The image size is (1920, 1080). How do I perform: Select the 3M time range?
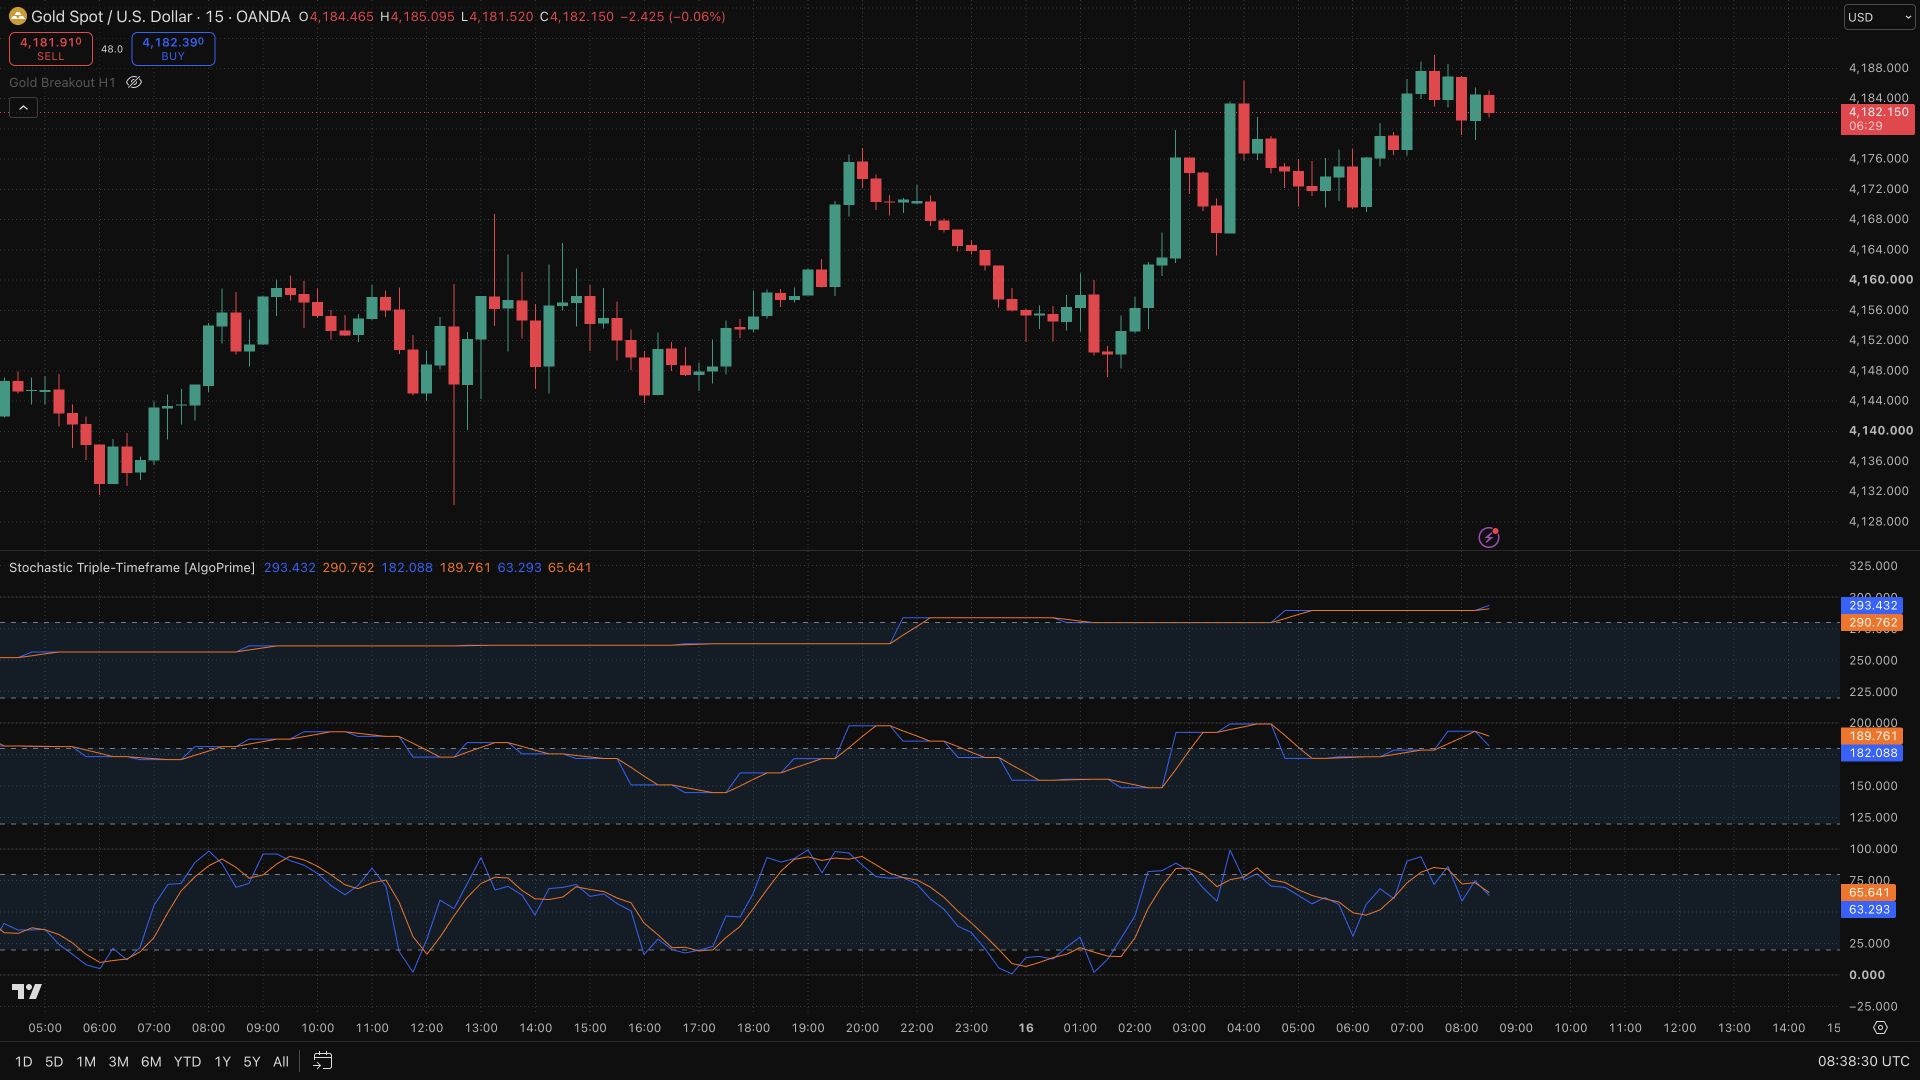coord(118,1061)
